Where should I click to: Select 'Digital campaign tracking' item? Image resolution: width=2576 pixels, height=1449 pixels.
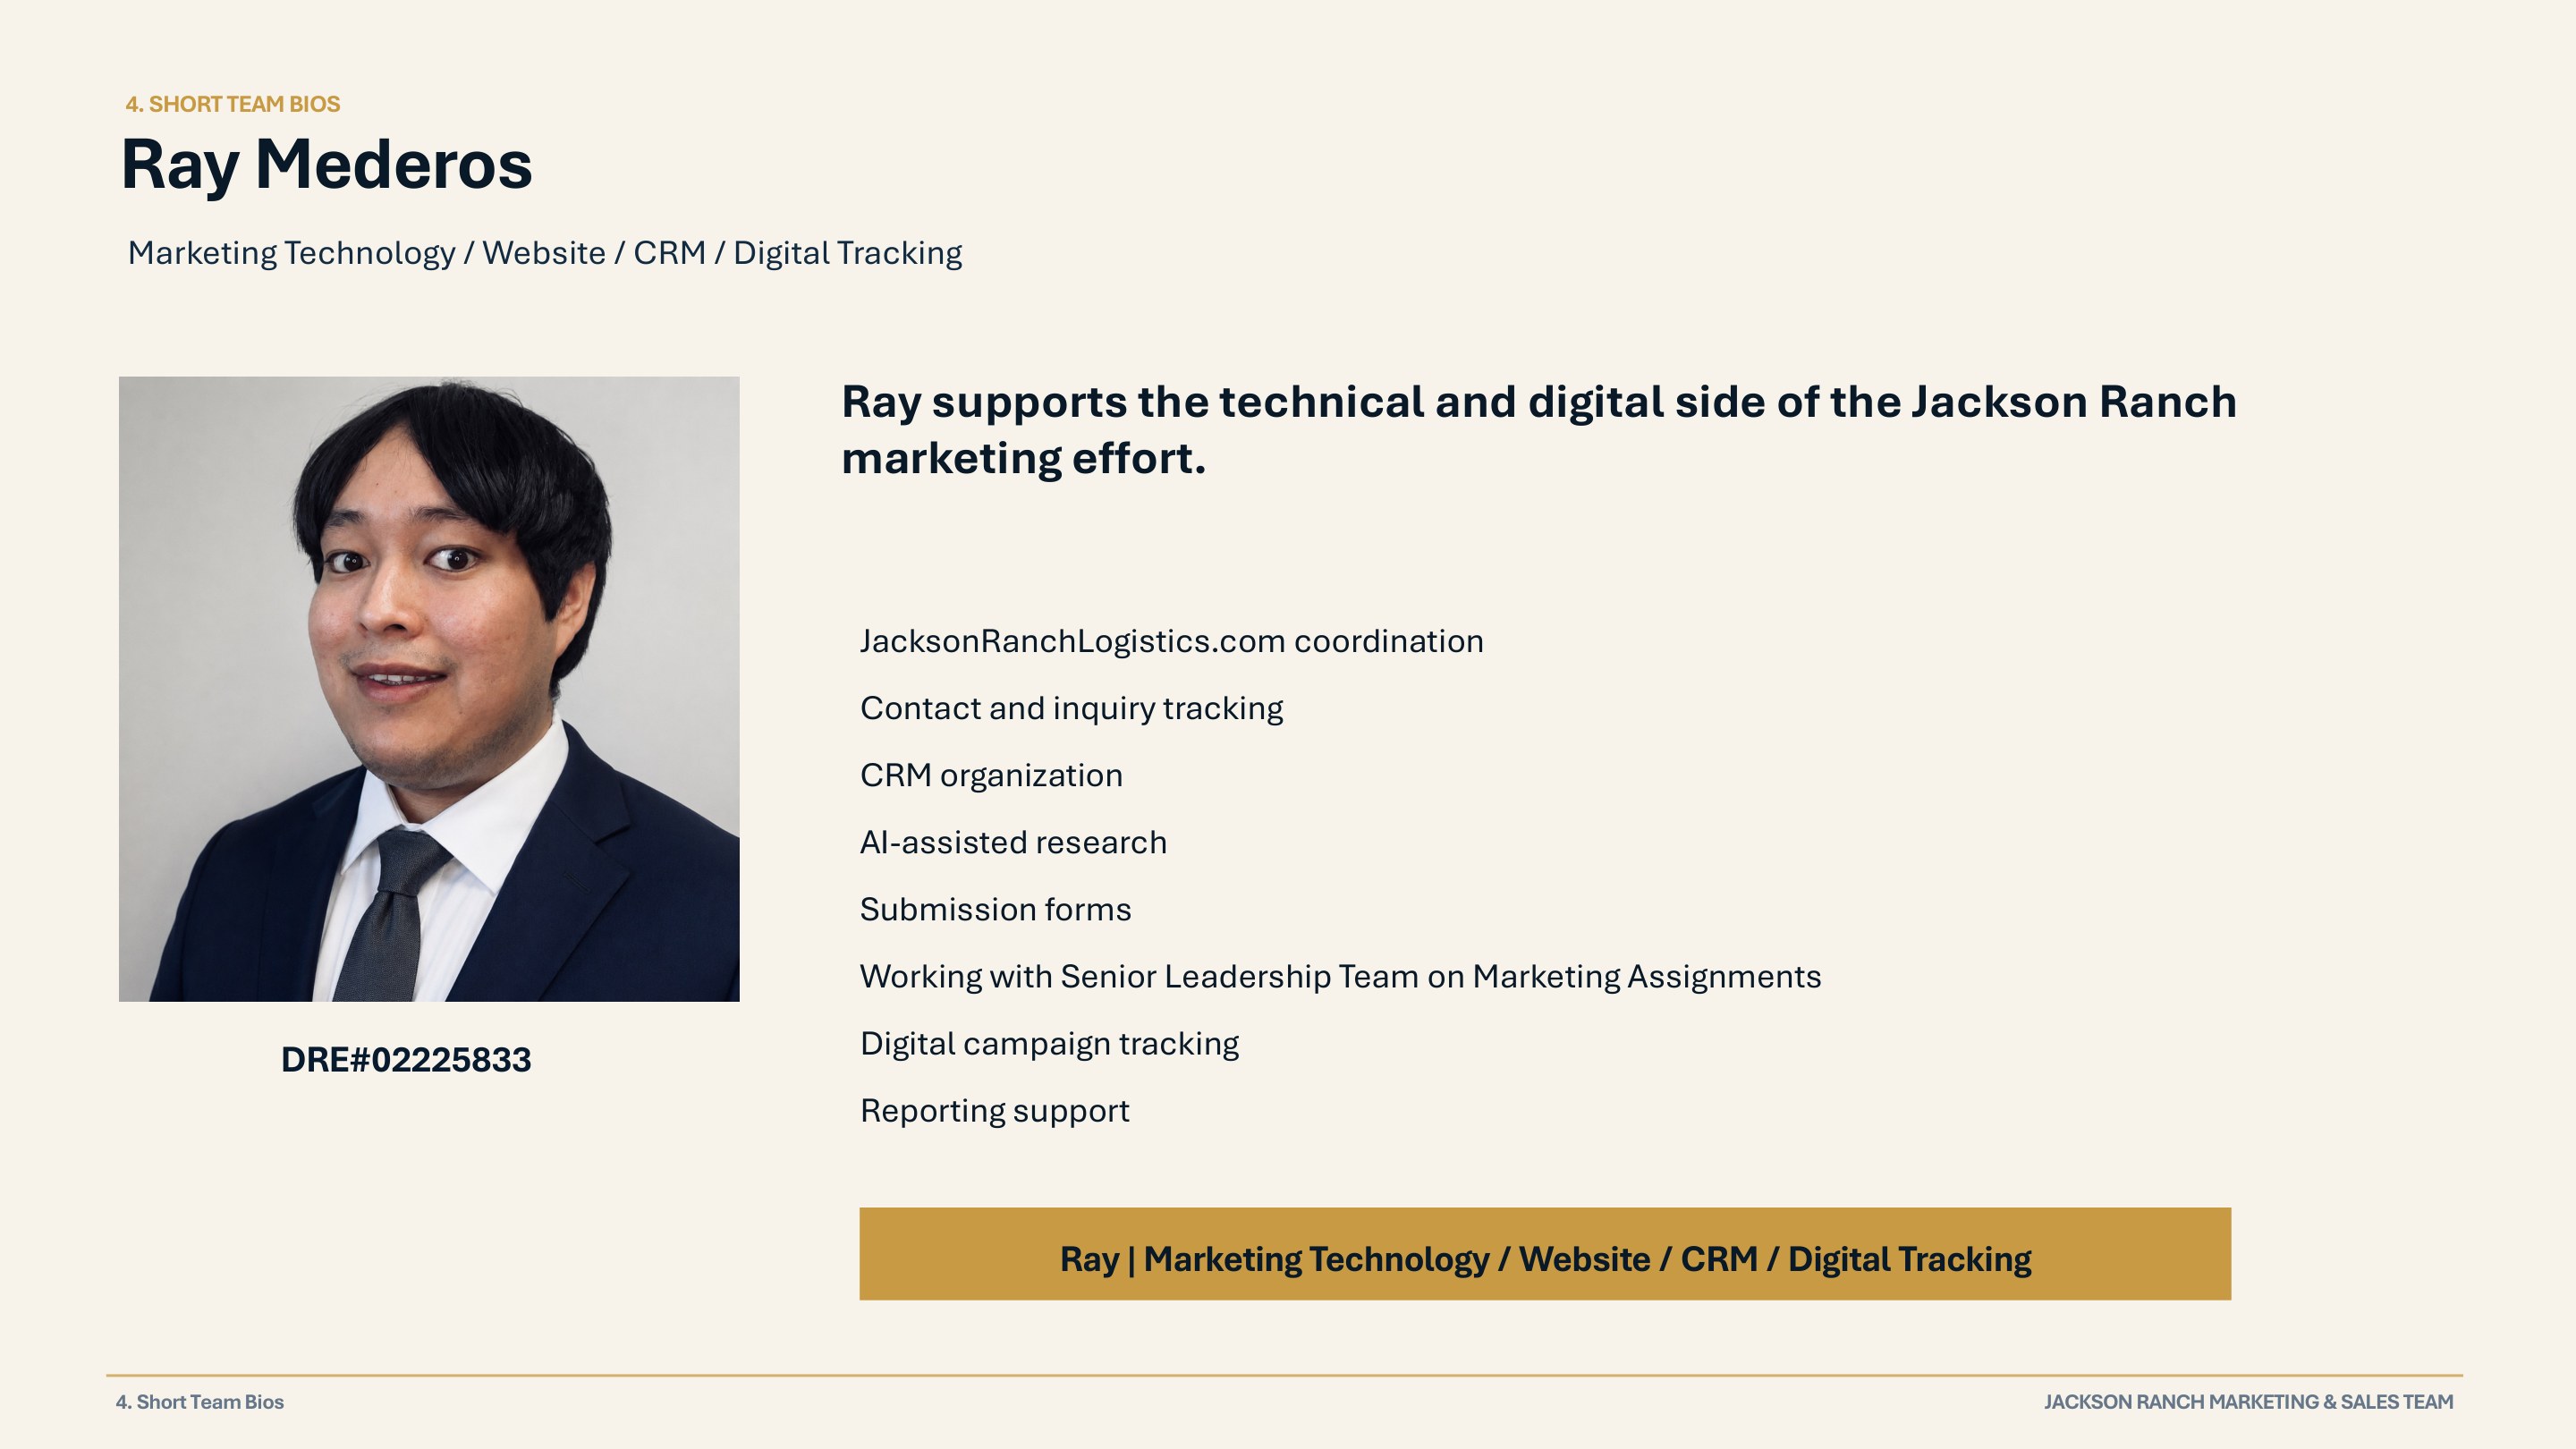[x=1049, y=1043]
